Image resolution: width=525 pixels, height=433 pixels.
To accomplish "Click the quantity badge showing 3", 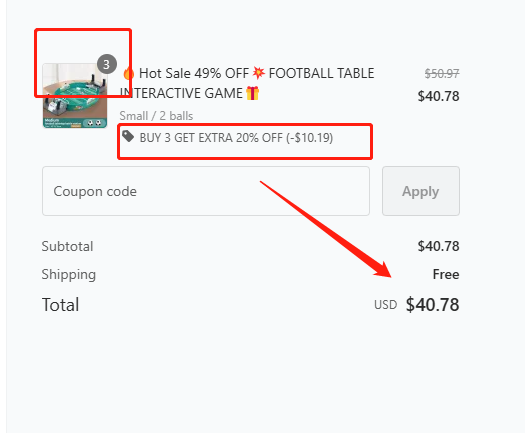I will 106,64.
